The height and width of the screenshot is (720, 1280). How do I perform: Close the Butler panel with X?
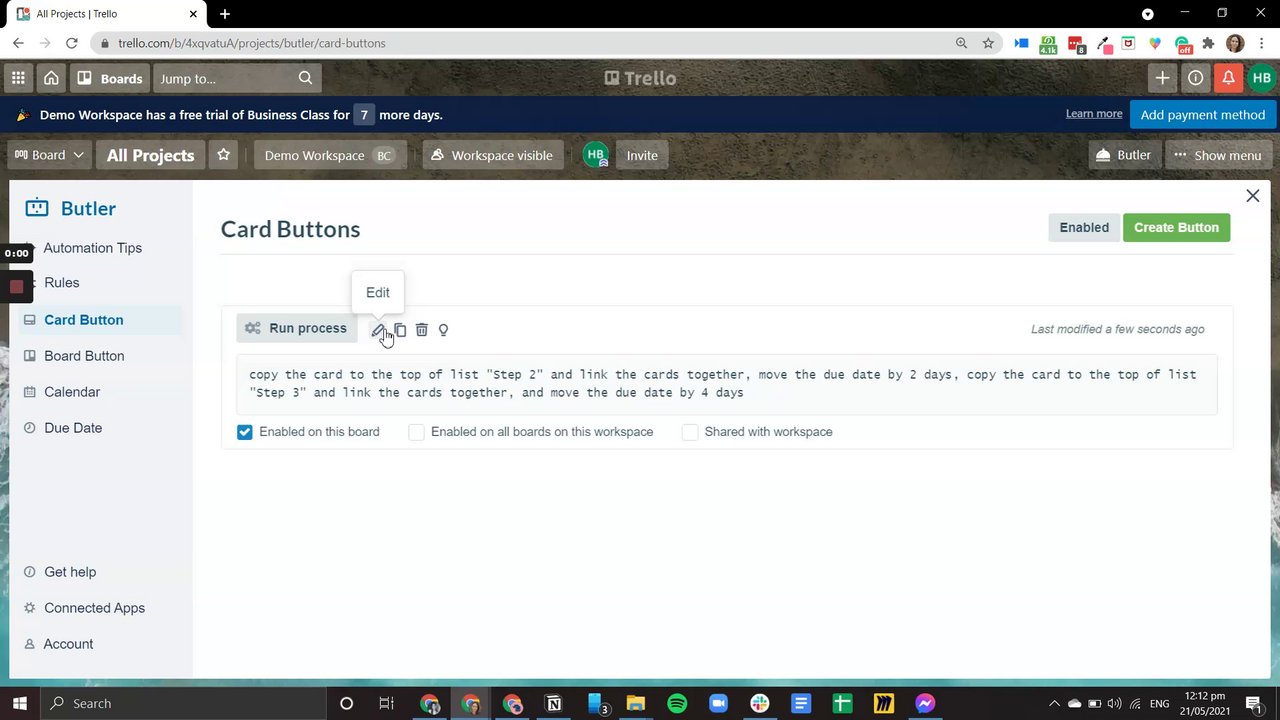[1253, 196]
